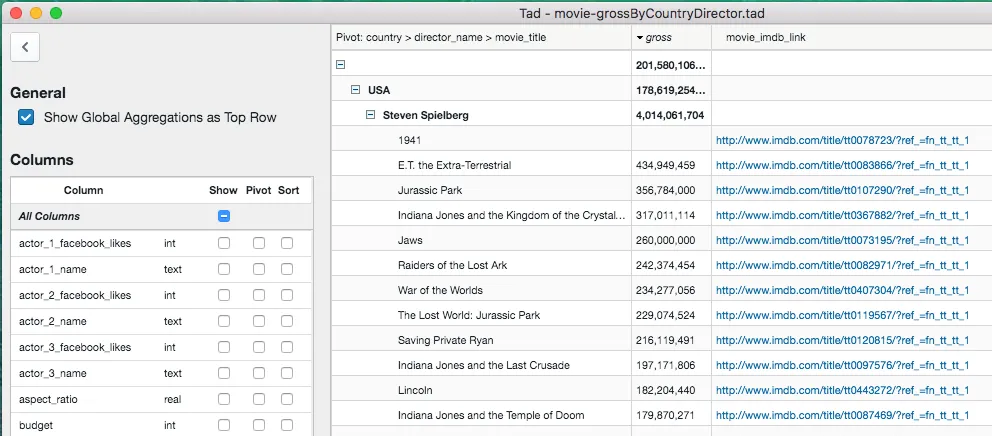Click the green macOS fullscreen button

tap(56, 13)
